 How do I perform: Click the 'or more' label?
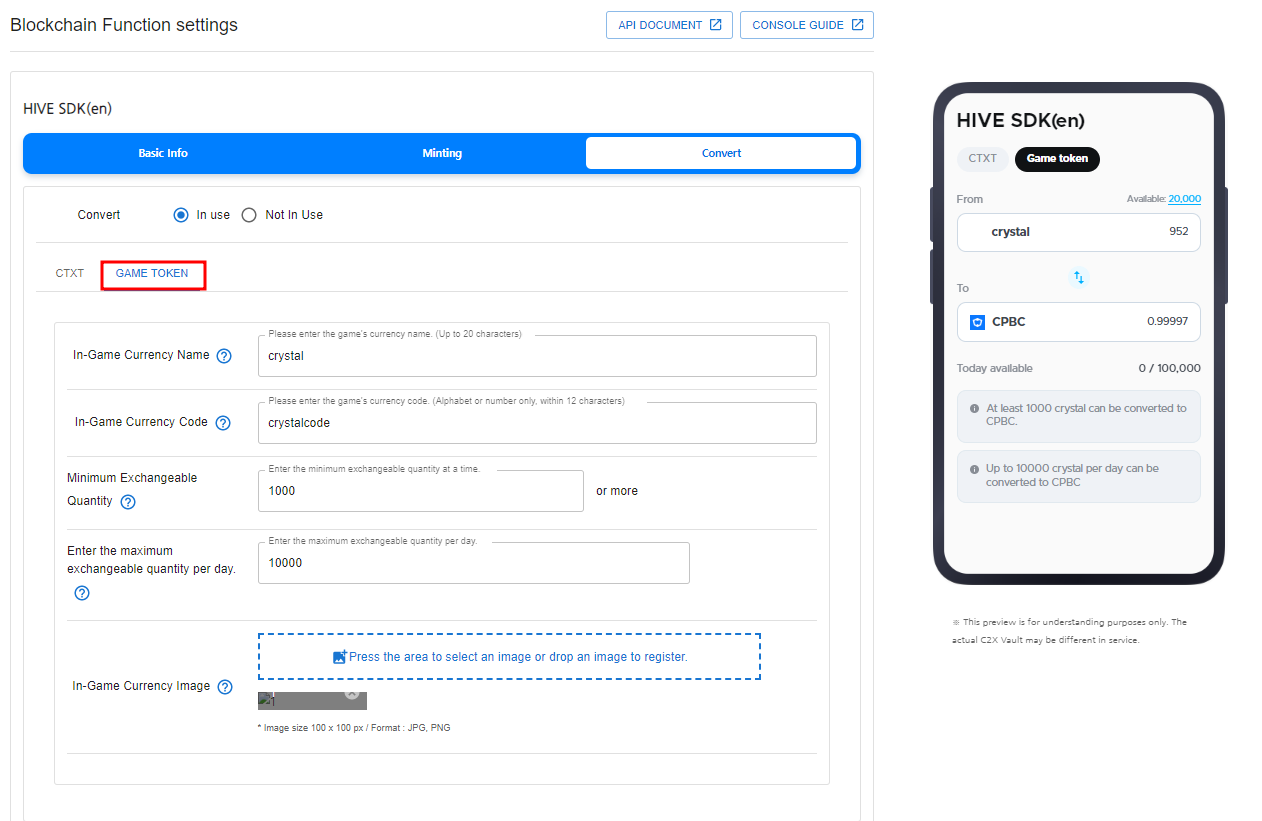[617, 491]
